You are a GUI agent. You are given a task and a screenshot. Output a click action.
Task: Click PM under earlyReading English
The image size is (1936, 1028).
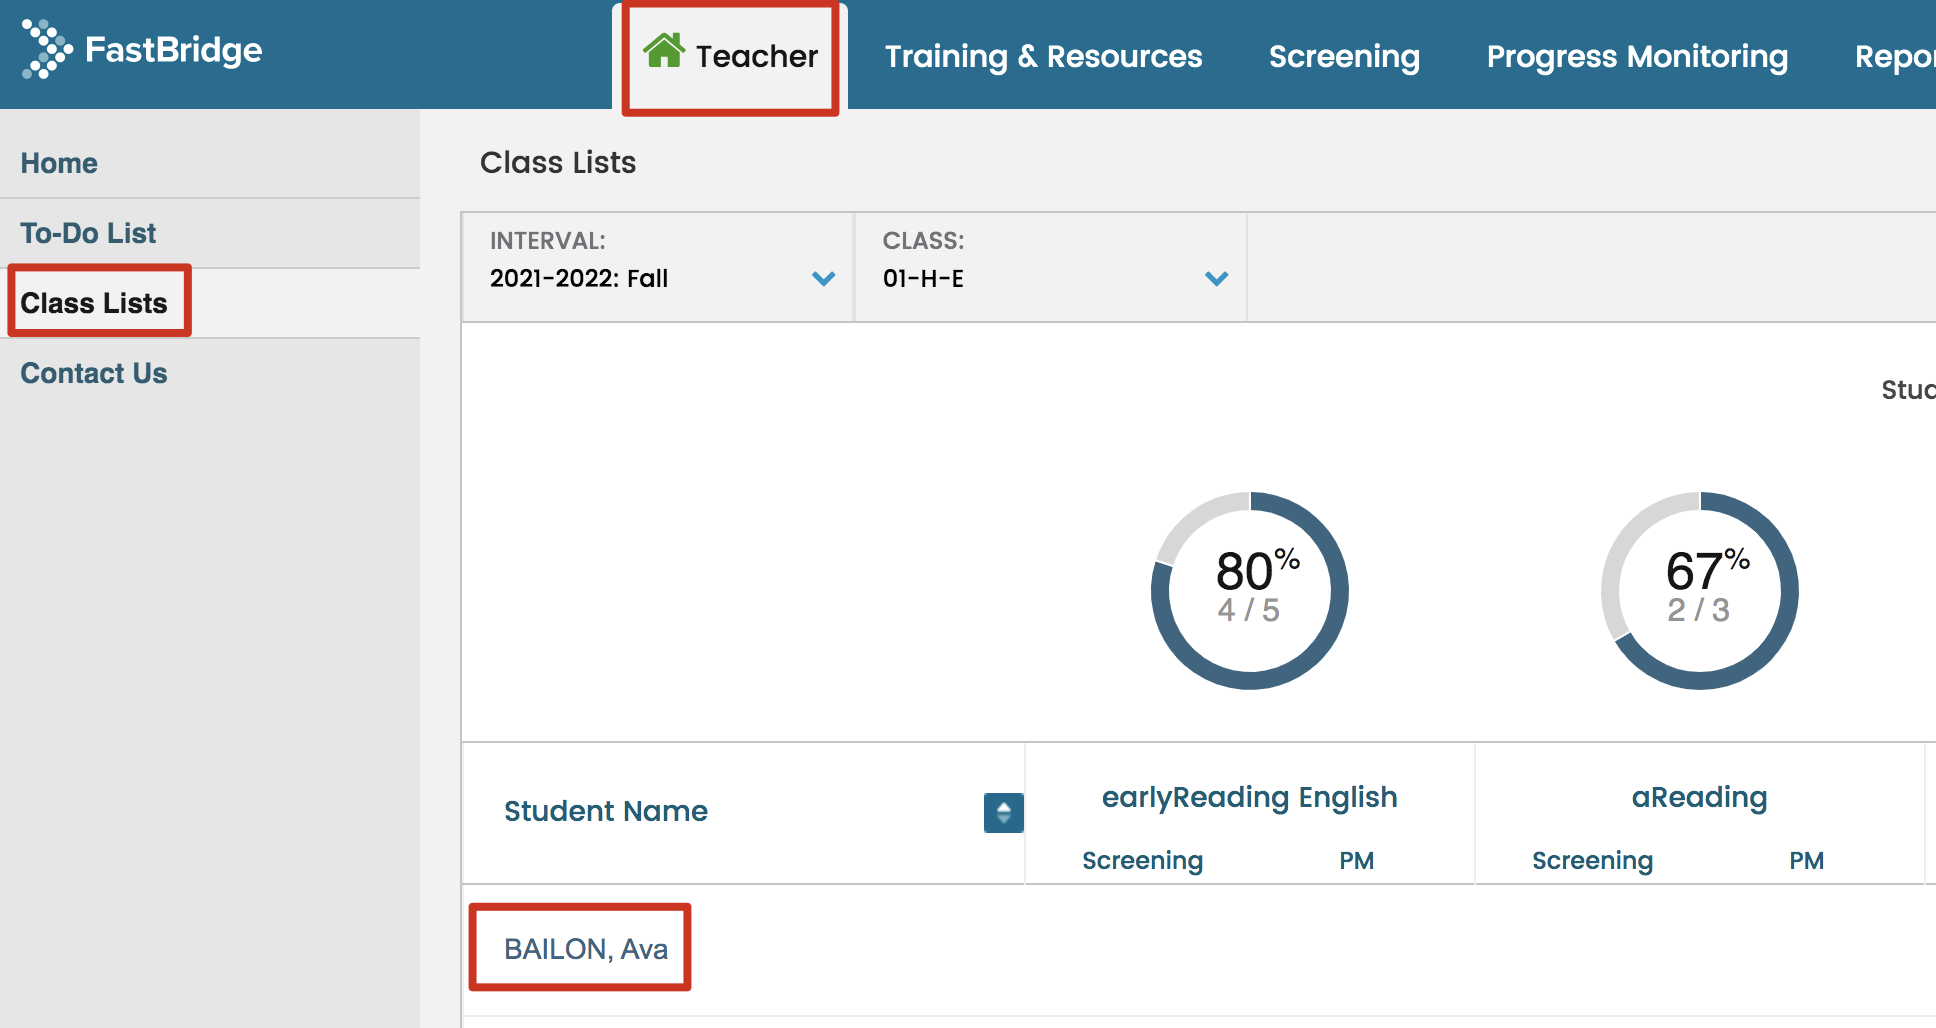[x=1357, y=860]
